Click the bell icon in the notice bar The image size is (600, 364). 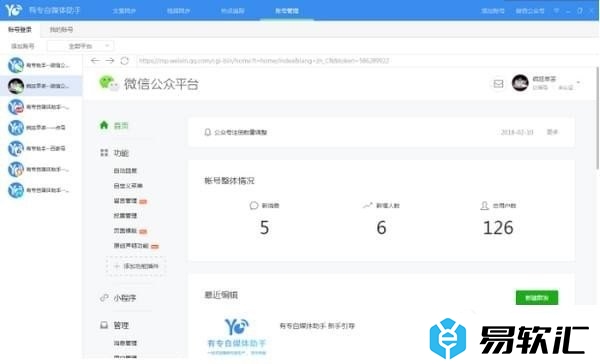[x=207, y=132]
